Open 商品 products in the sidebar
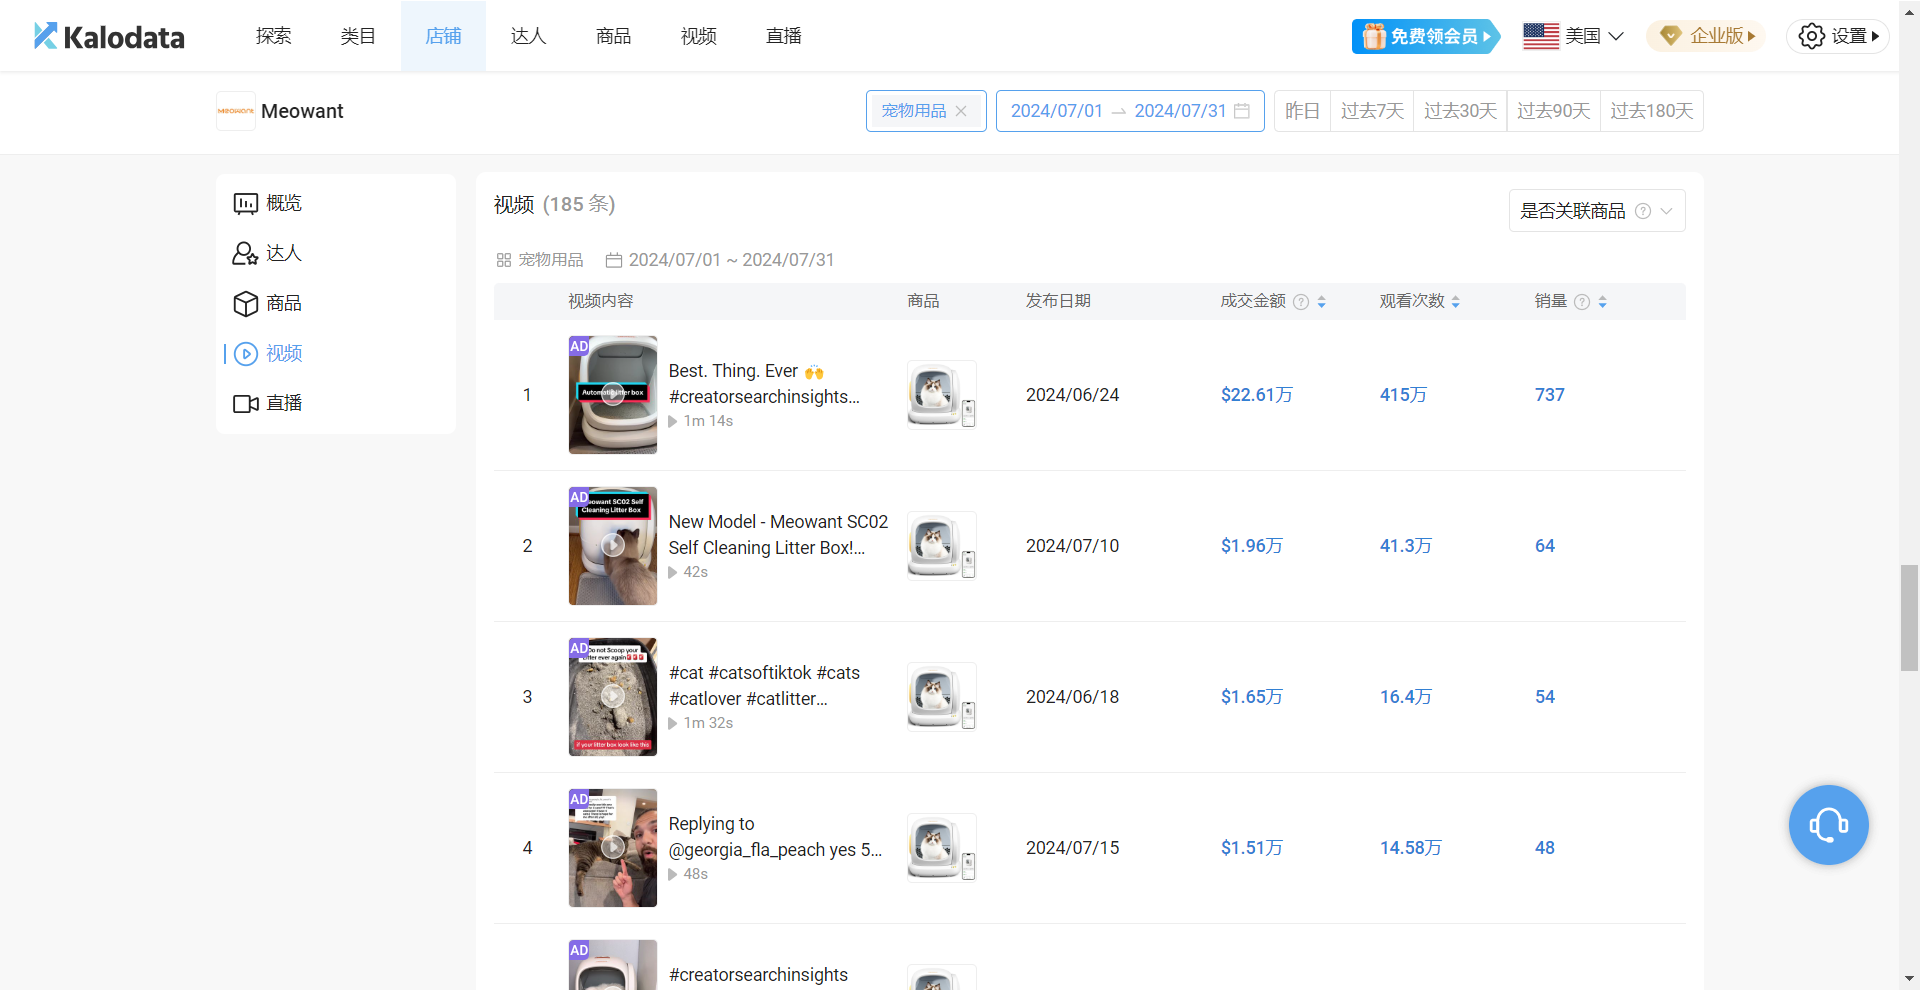Viewport: 1920px width, 990px height. click(268, 303)
